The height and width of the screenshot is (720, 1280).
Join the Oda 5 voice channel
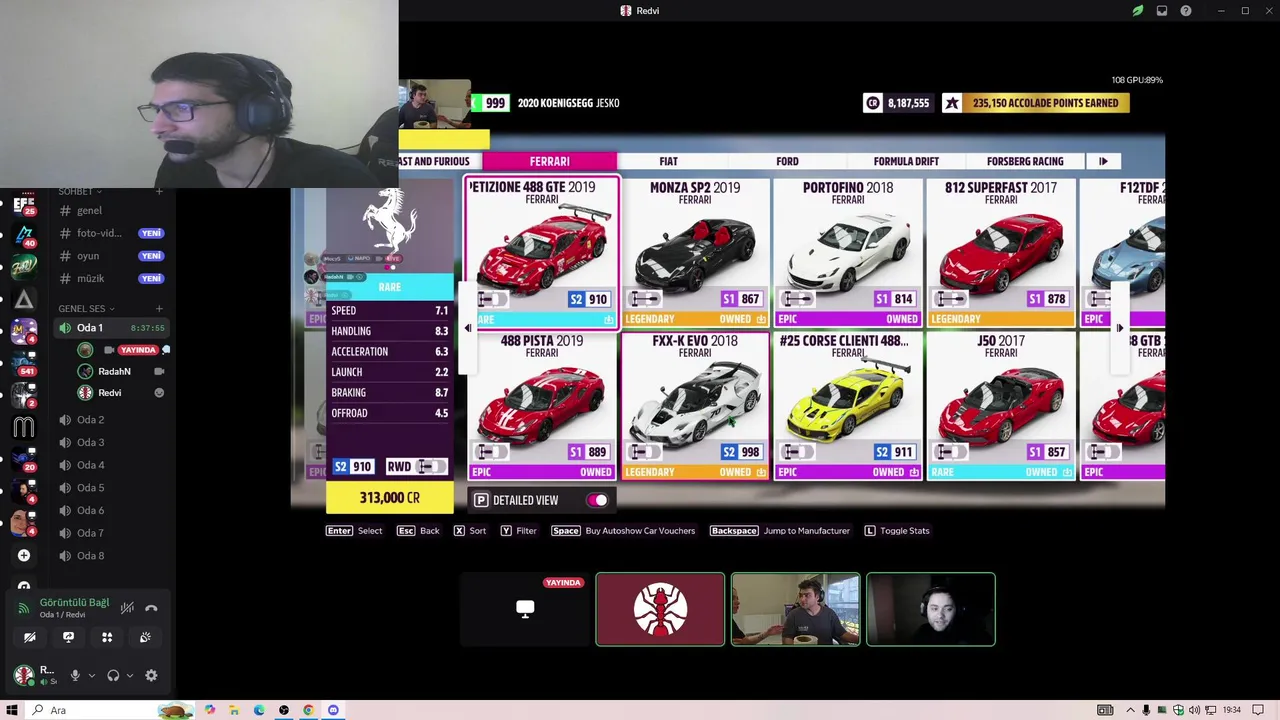110,487
